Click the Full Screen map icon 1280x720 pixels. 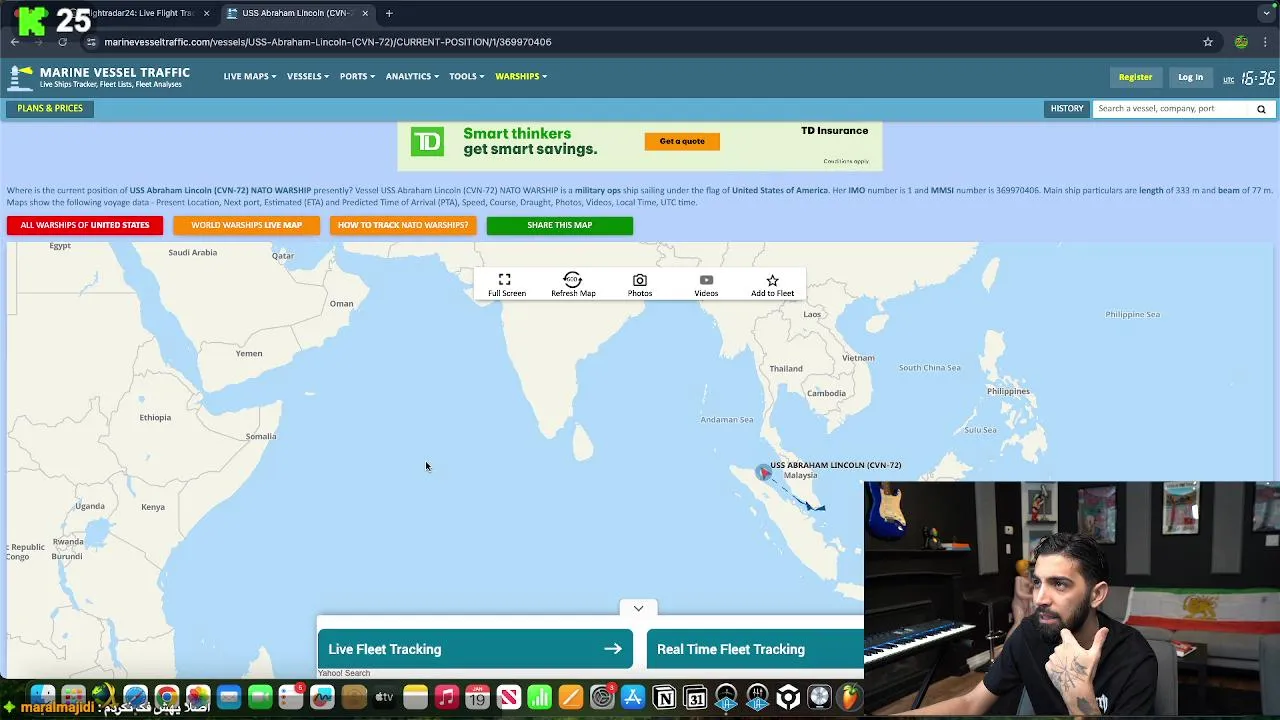pyautogui.click(x=505, y=280)
